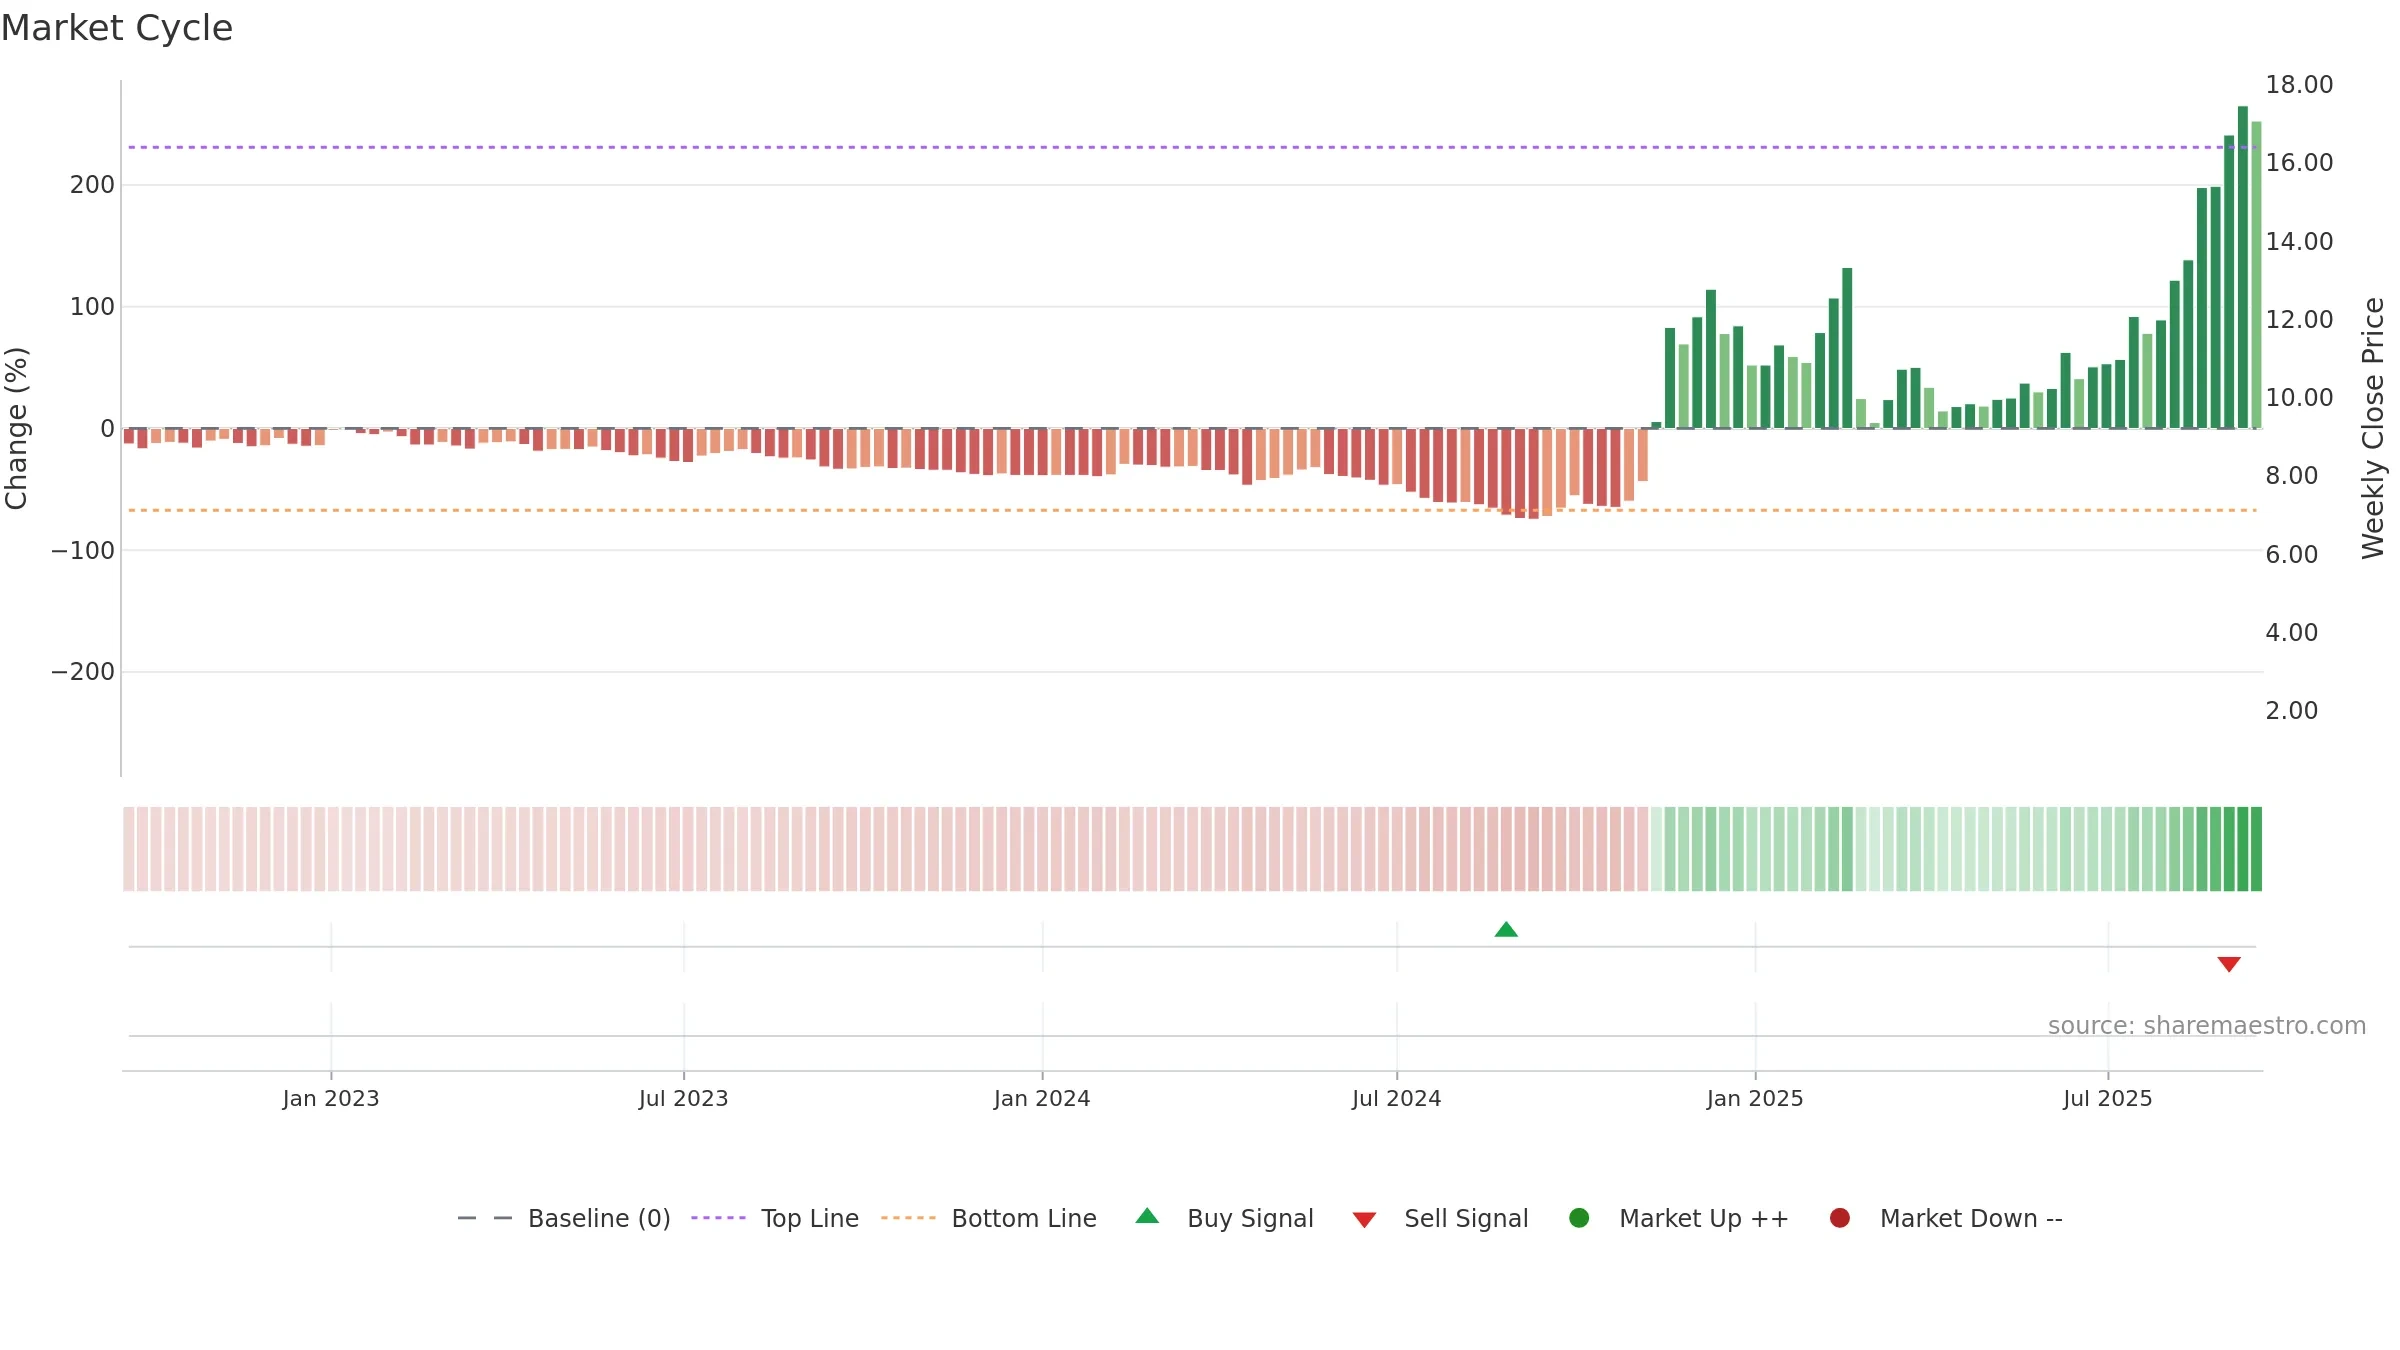Click the 'Jan 2023' x-axis label
The image size is (2400, 1350).
tap(331, 1099)
